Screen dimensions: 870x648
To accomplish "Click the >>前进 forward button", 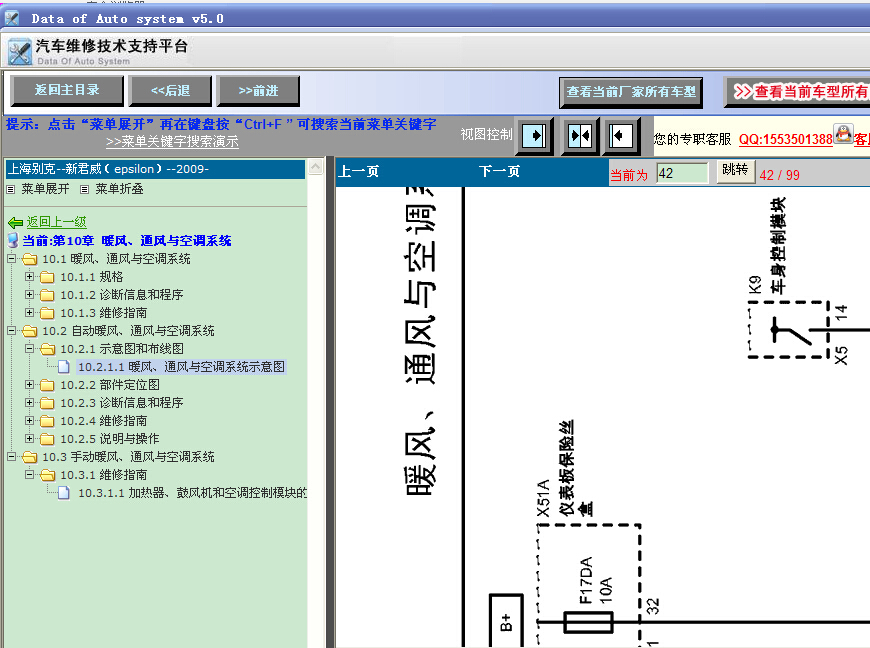I will click(x=258, y=90).
